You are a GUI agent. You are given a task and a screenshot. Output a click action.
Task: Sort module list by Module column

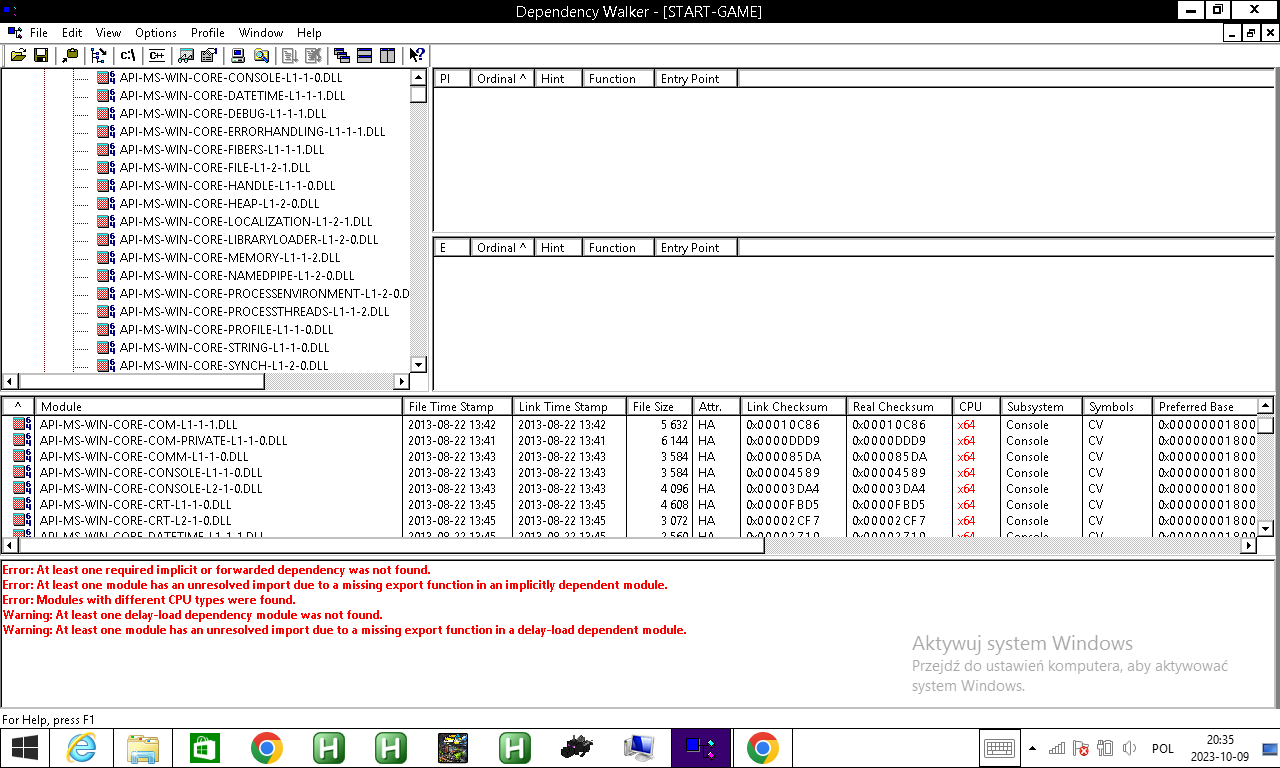[x=218, y=407]
